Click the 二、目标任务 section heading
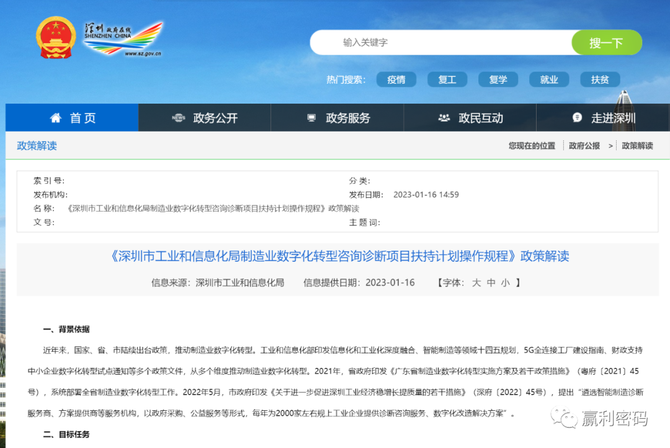 point(66,434)
